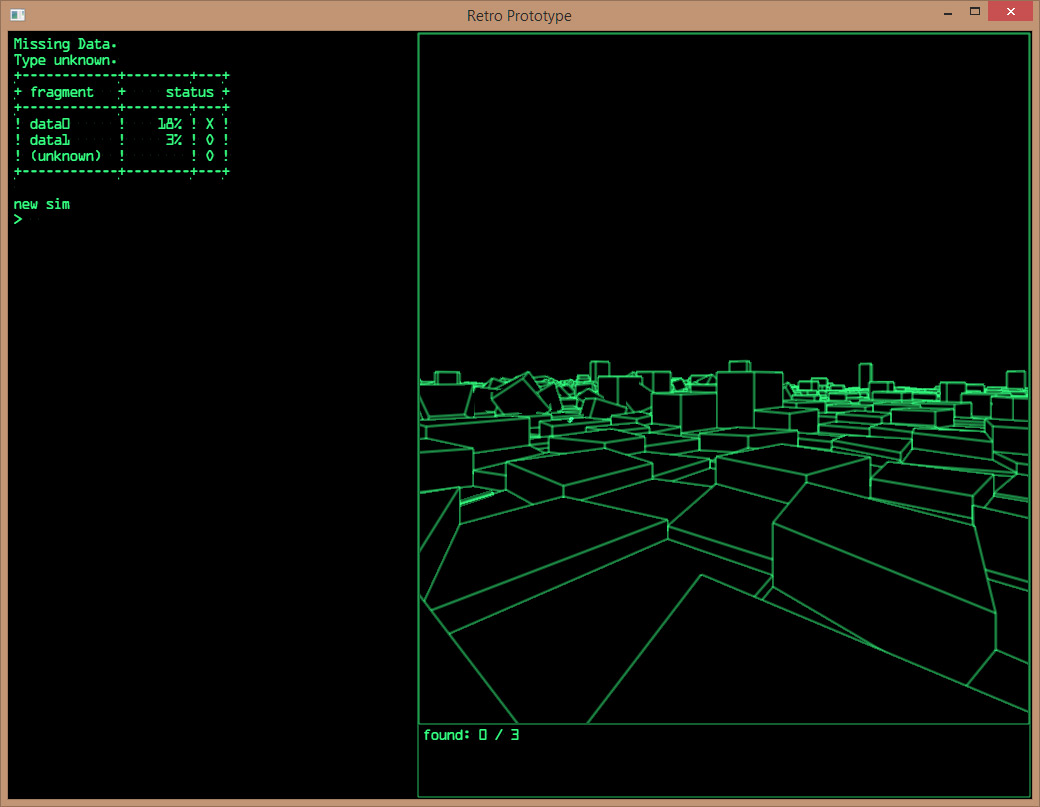Click the Retro Prototype window title

pyautogui.click(x=519, y=15)
